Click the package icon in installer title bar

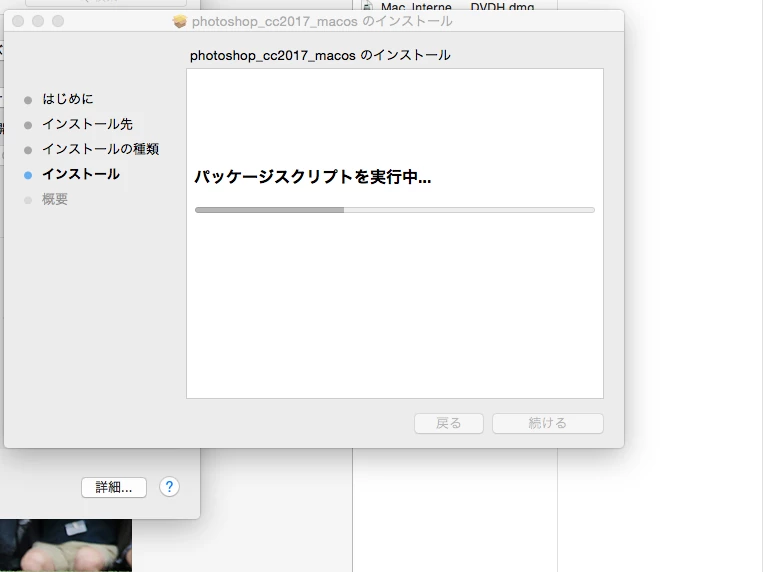[180, 21]
